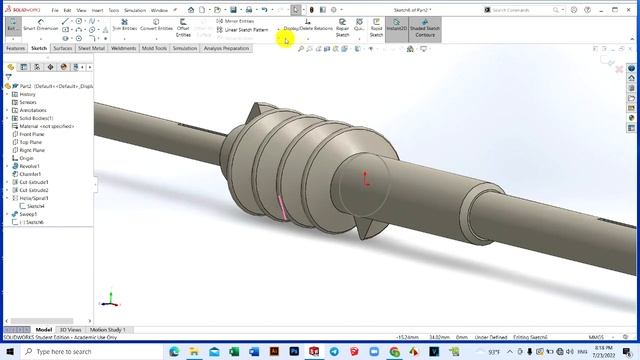The width and height of the screenshot is (640, 360).
Task: Open the Simulation menu
Action: tap(135, 10)
